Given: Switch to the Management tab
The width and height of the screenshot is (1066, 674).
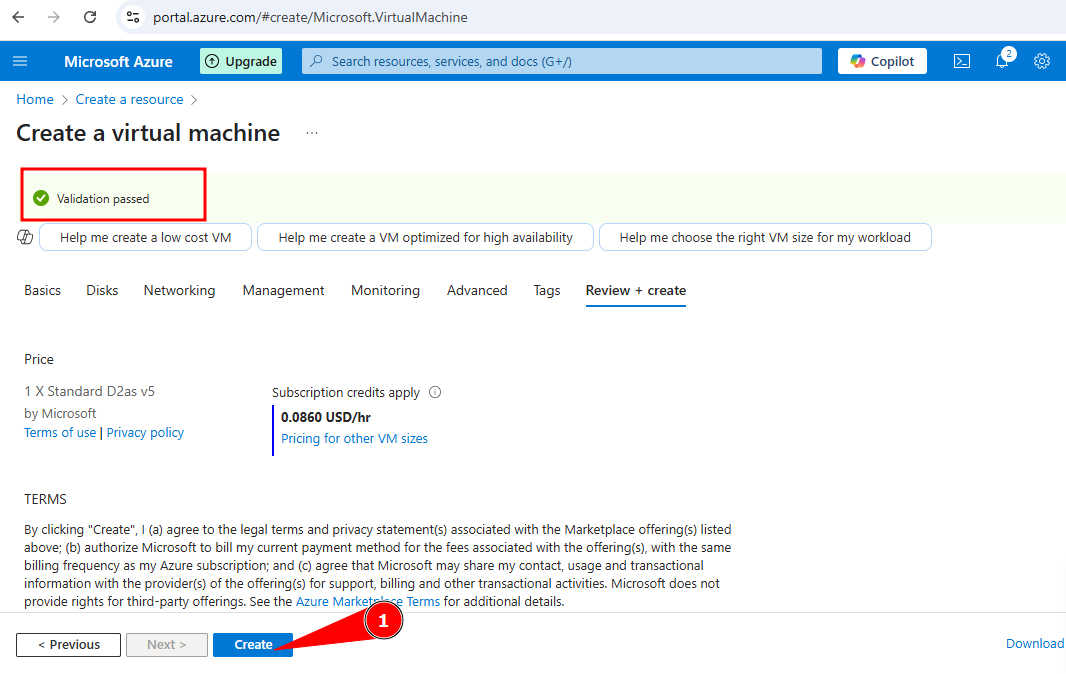Looking at the screenshot, I should [x=283, y=290].
